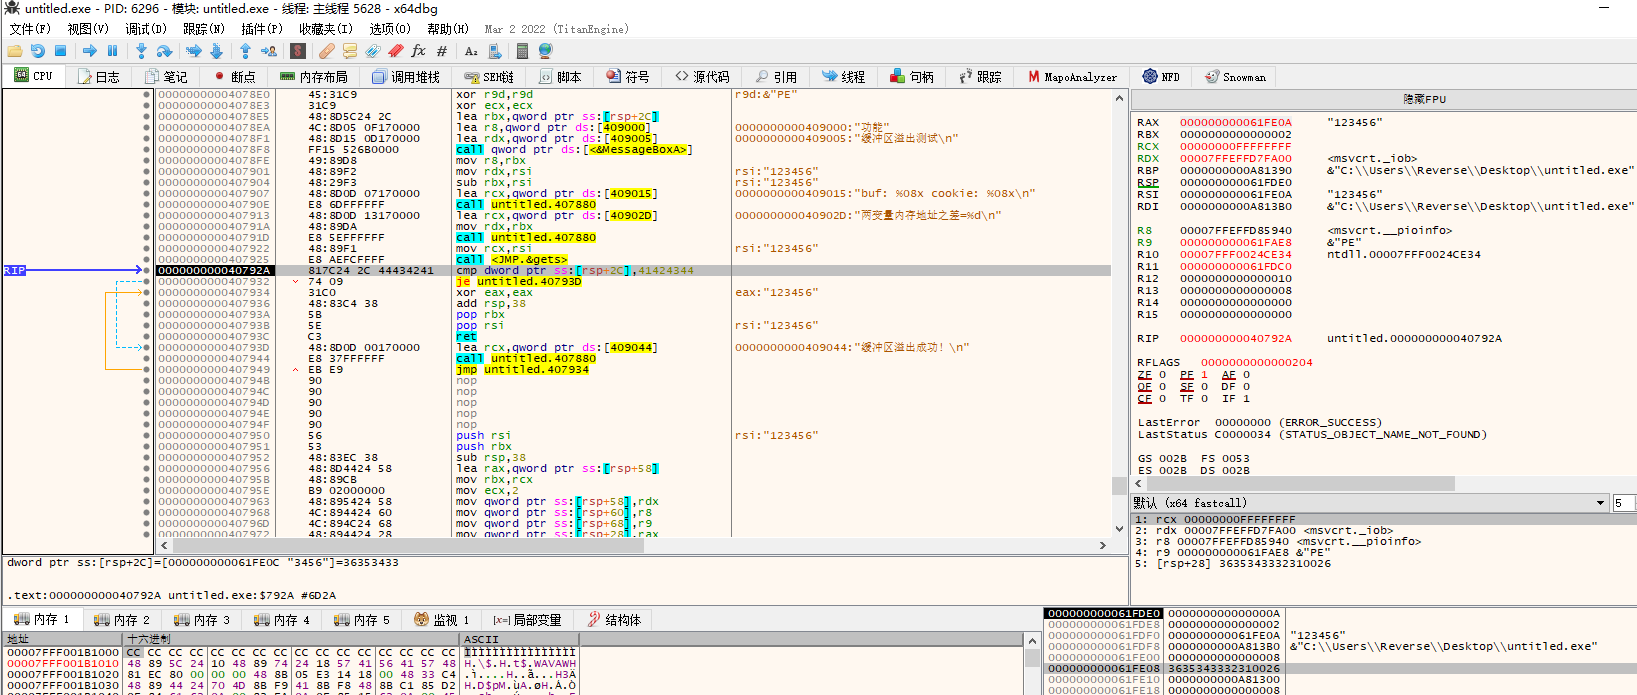The image size is (1637, 695).
Task: Open Patches with the bandage icon
Action: click(327, 51)
